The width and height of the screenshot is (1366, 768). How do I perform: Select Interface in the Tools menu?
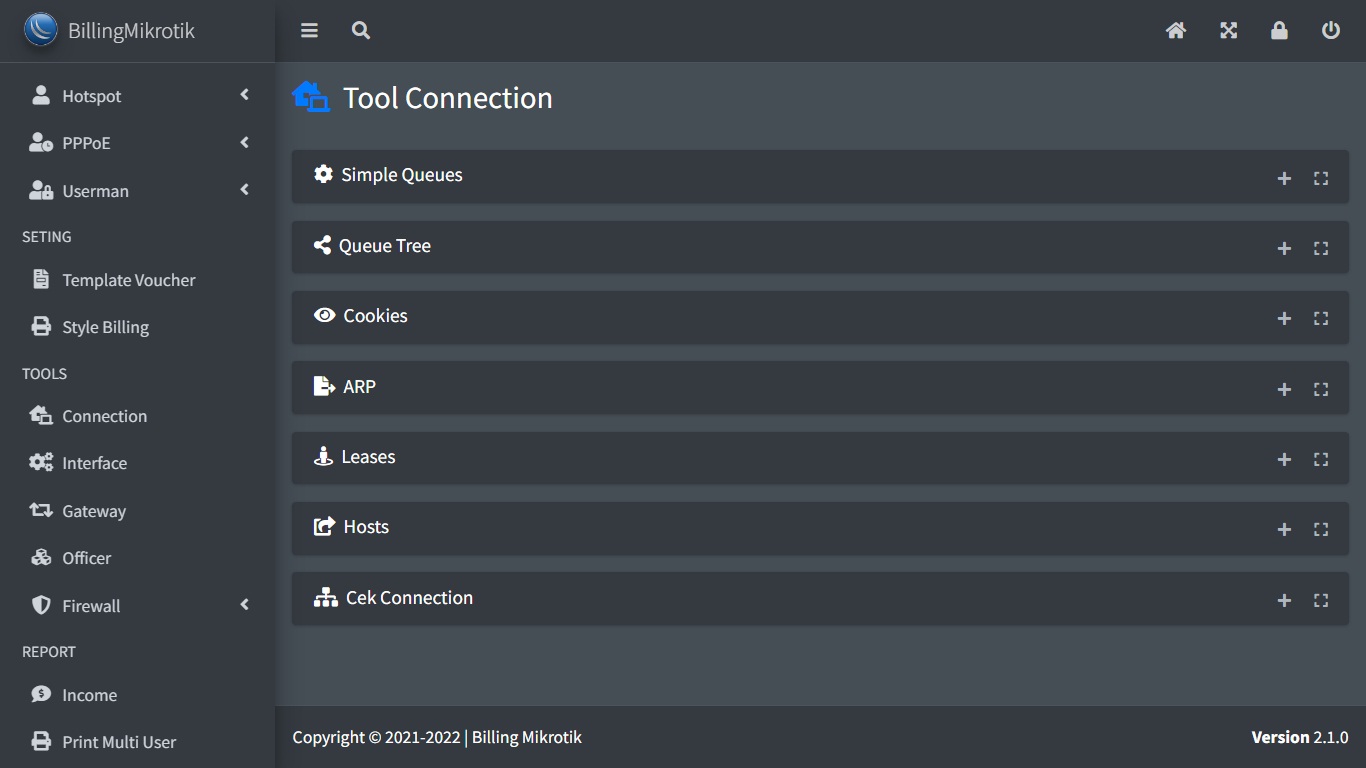pyautogui.click(x=94, y=463)
